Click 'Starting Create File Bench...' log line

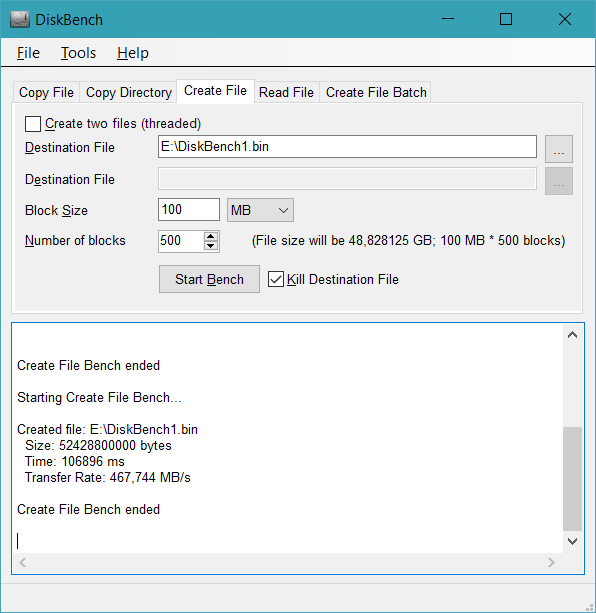point(99,398)
